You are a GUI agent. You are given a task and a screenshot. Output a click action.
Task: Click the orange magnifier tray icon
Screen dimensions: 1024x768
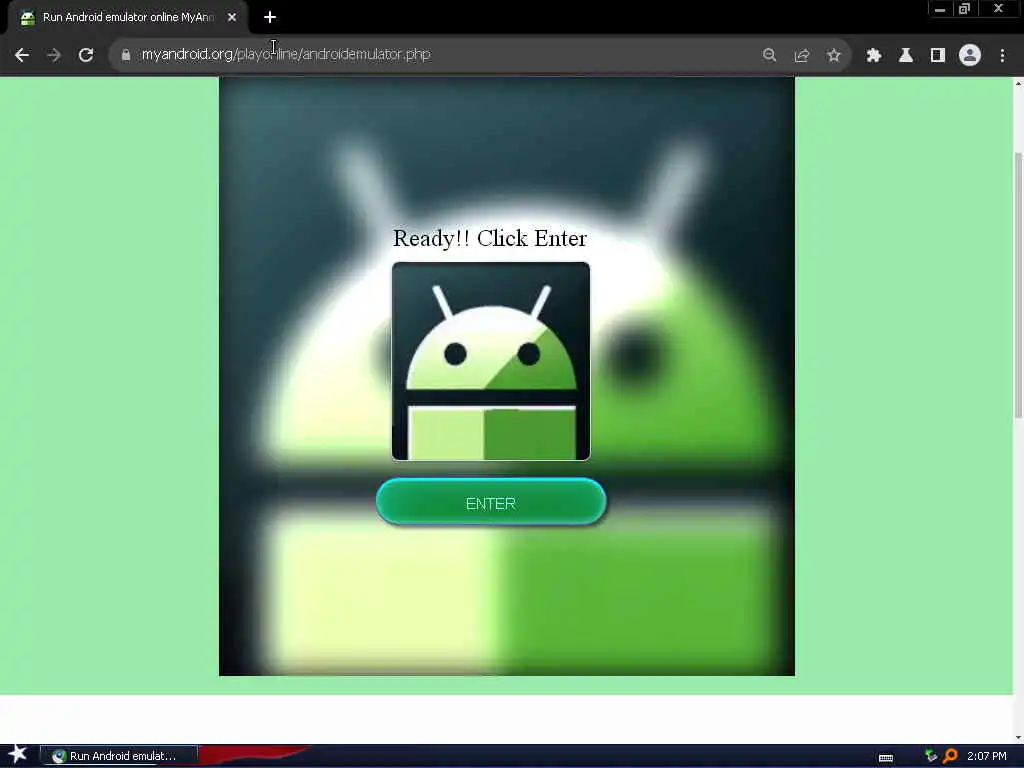click(x=950, y=756)
